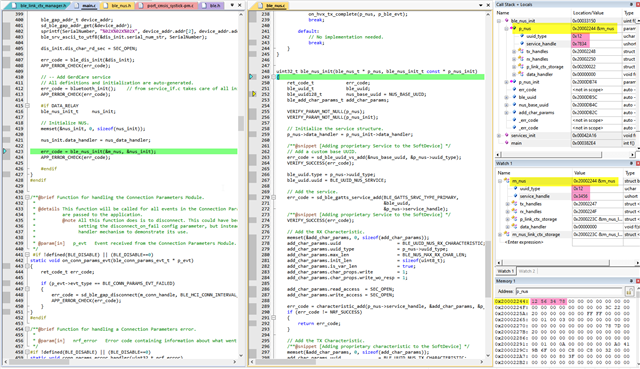Close the ble_nus.c tab with X icon
Image resolution: width=640 pixels, height=369 pixels.
coord(488,5)
